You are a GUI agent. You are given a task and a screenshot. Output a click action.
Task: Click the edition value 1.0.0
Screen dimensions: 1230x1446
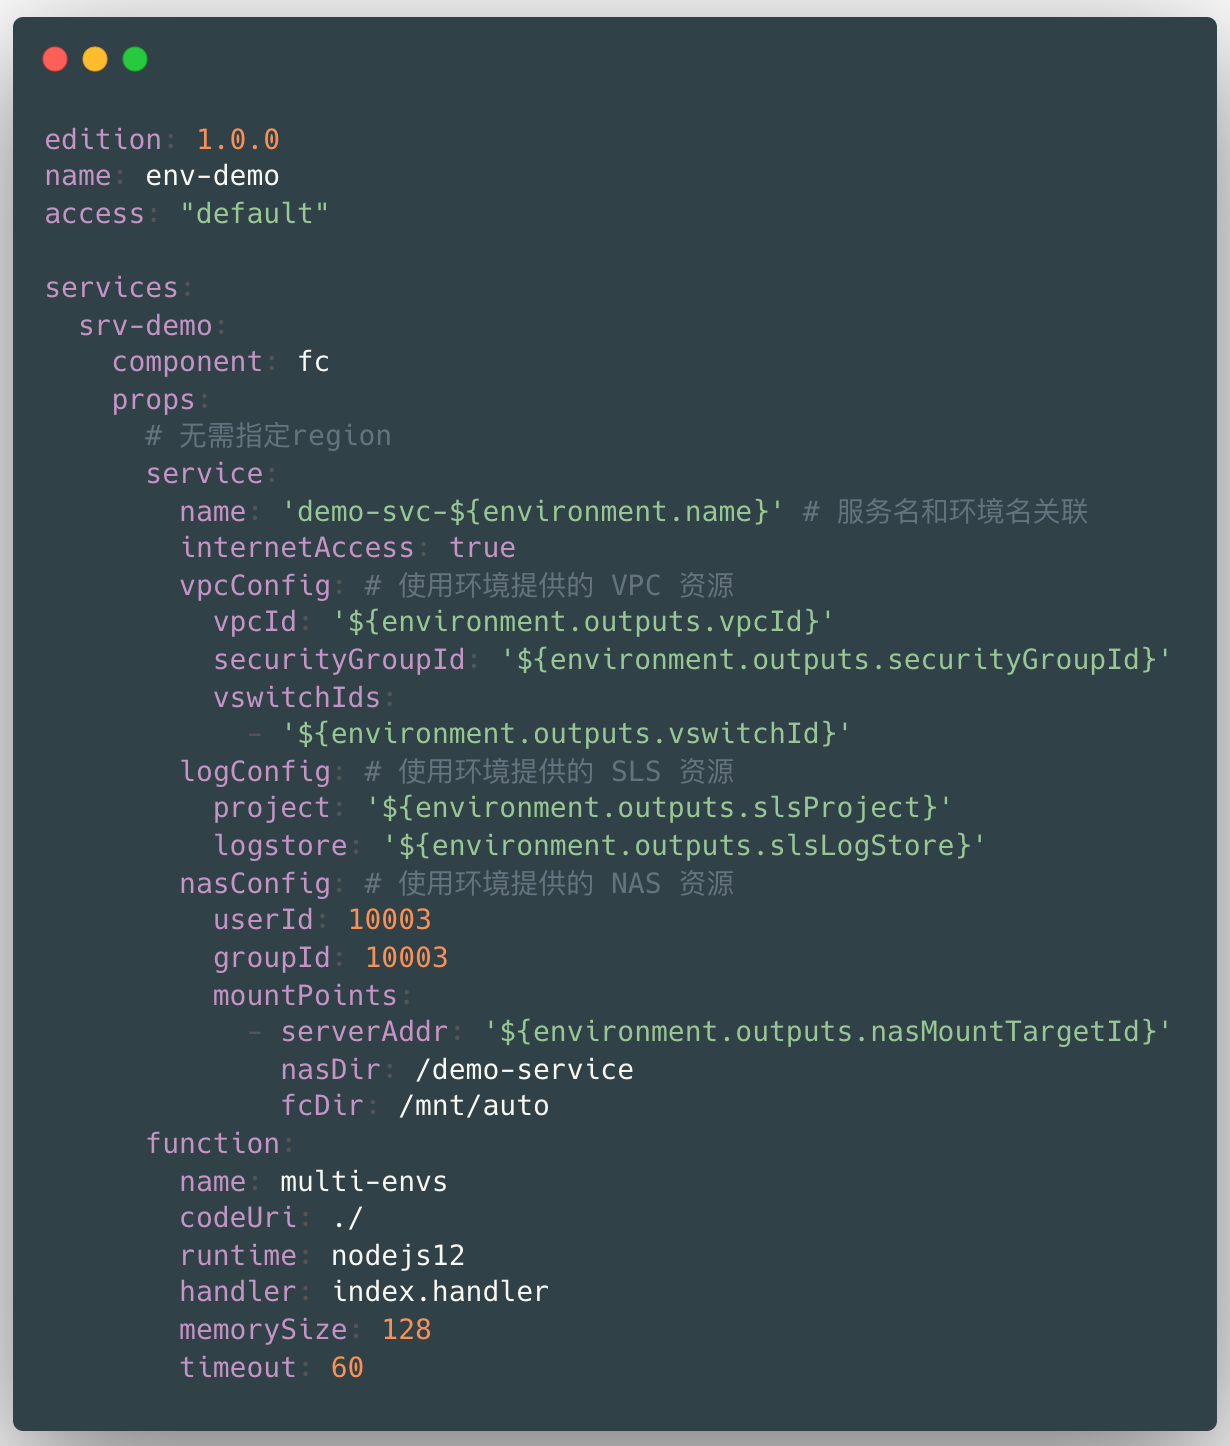pos(238,140)
